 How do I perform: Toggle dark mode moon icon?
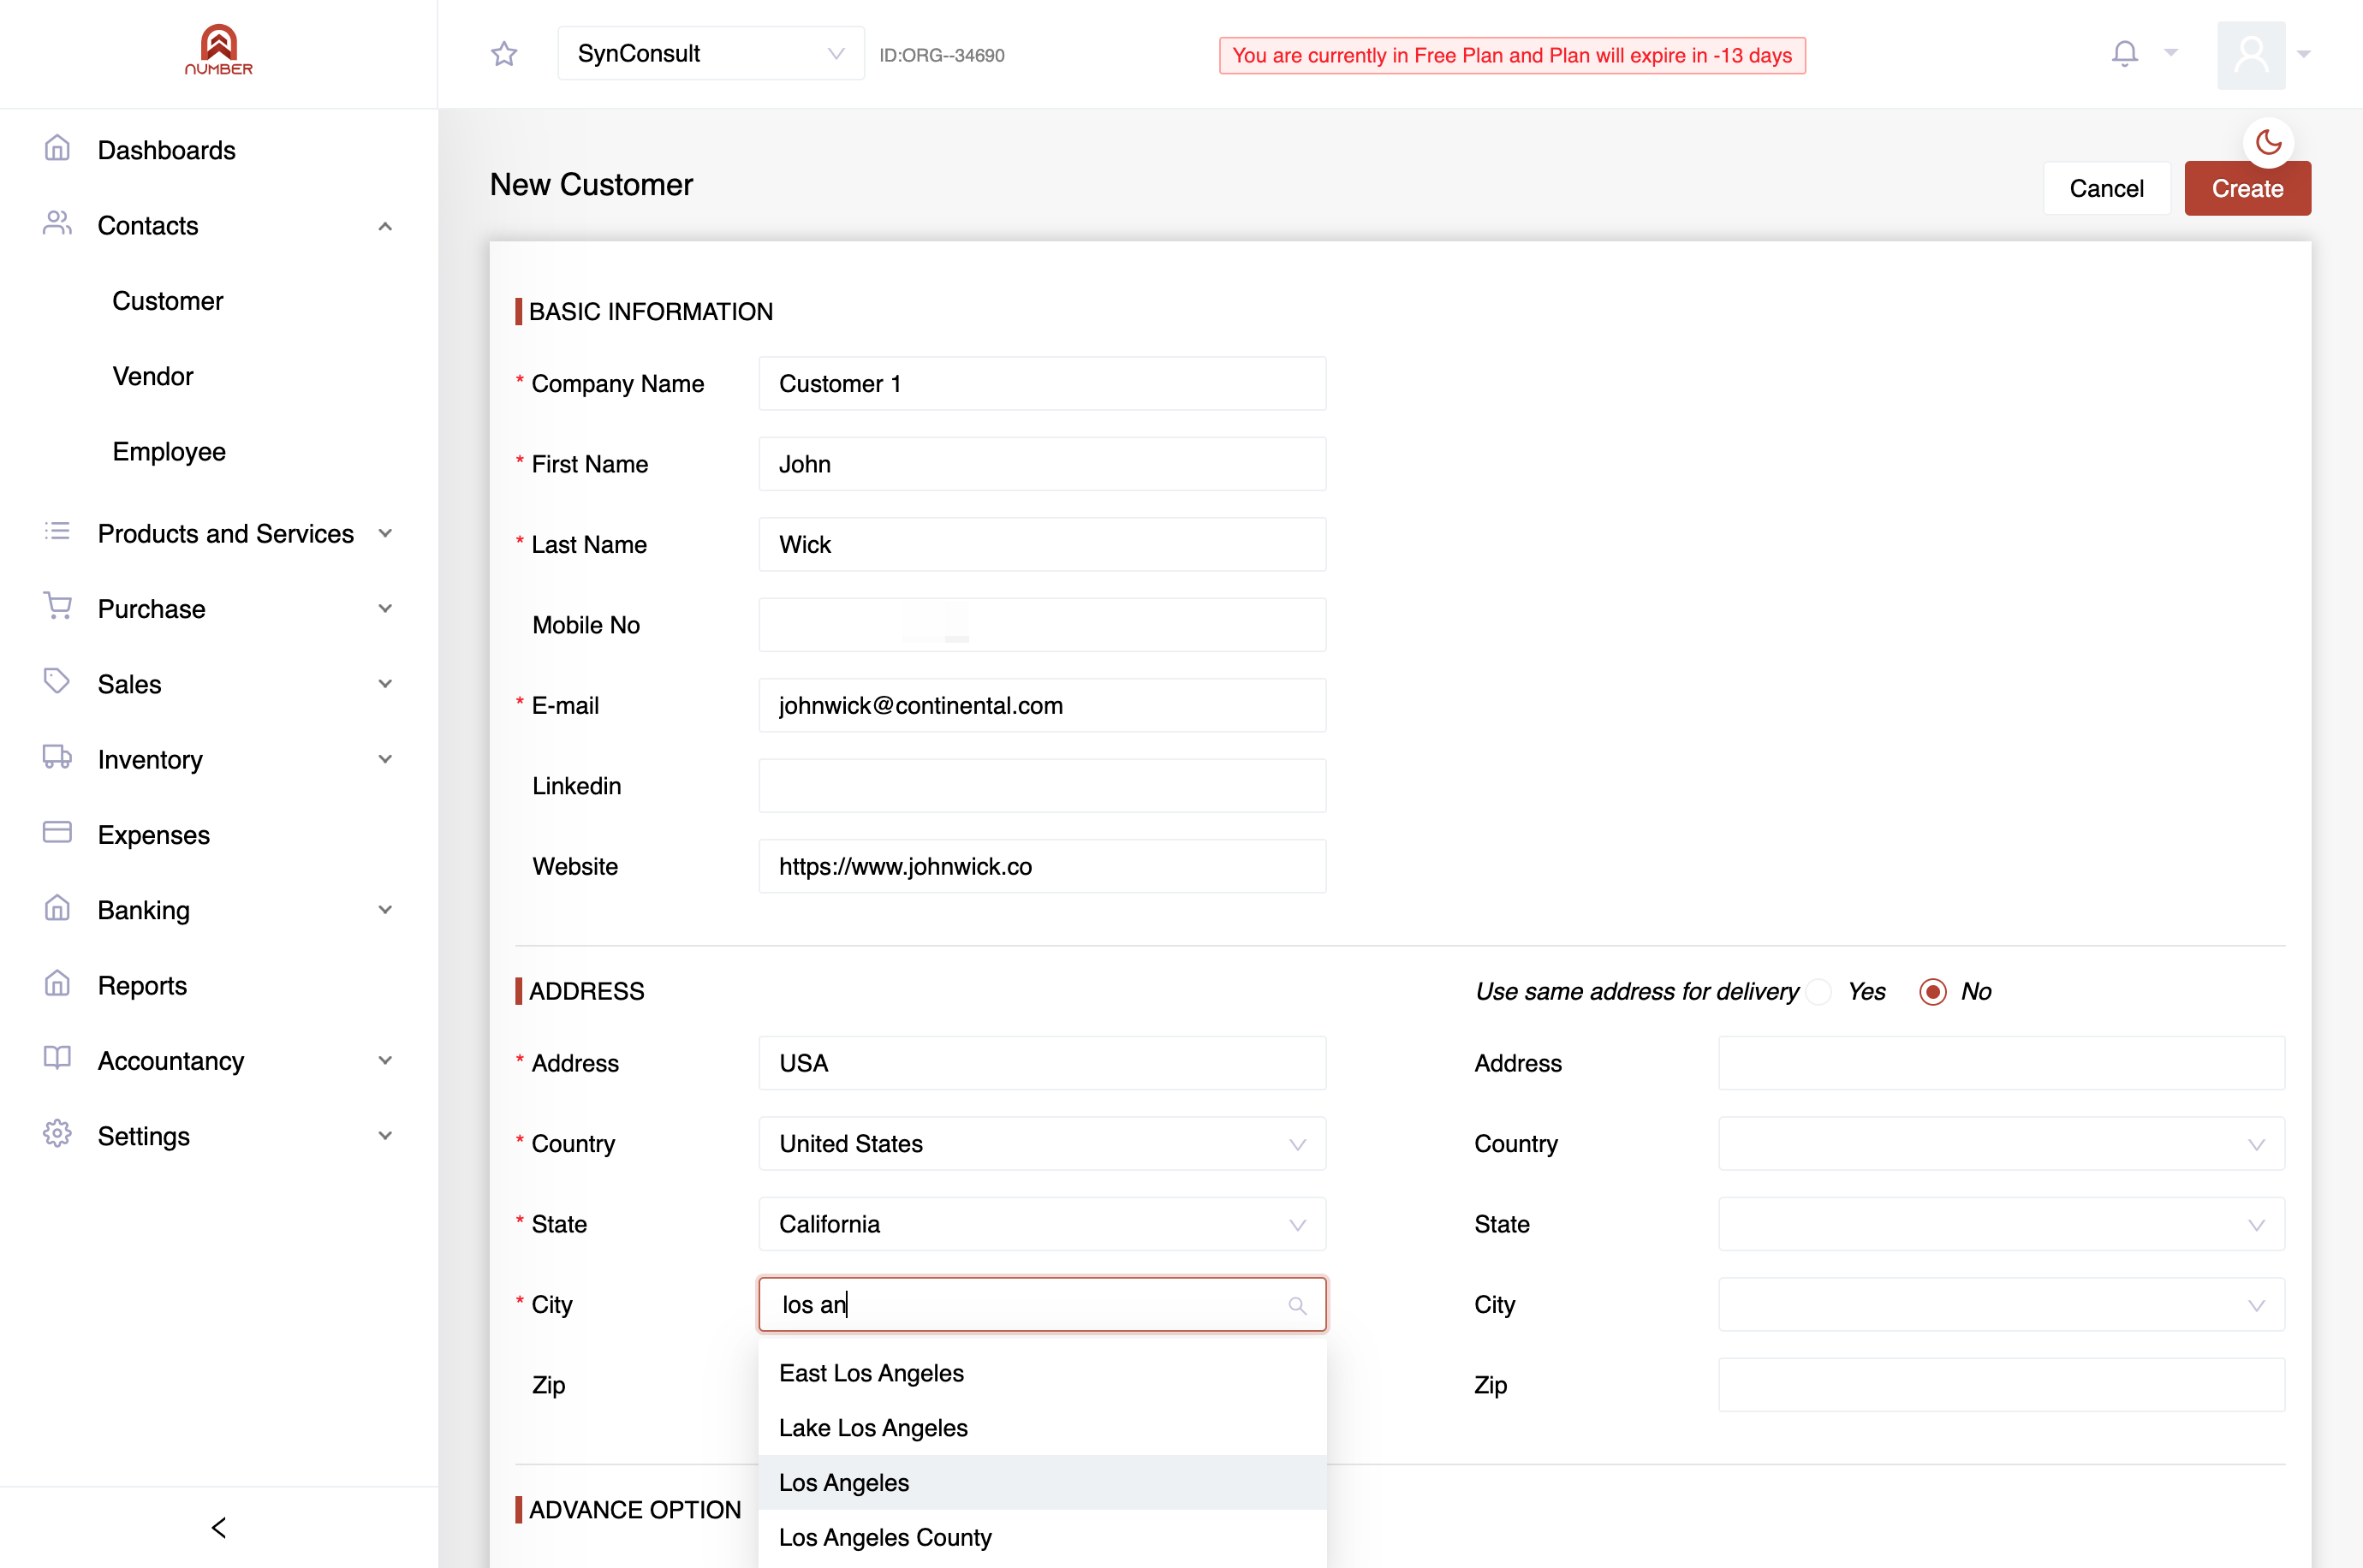[2269, 143]
